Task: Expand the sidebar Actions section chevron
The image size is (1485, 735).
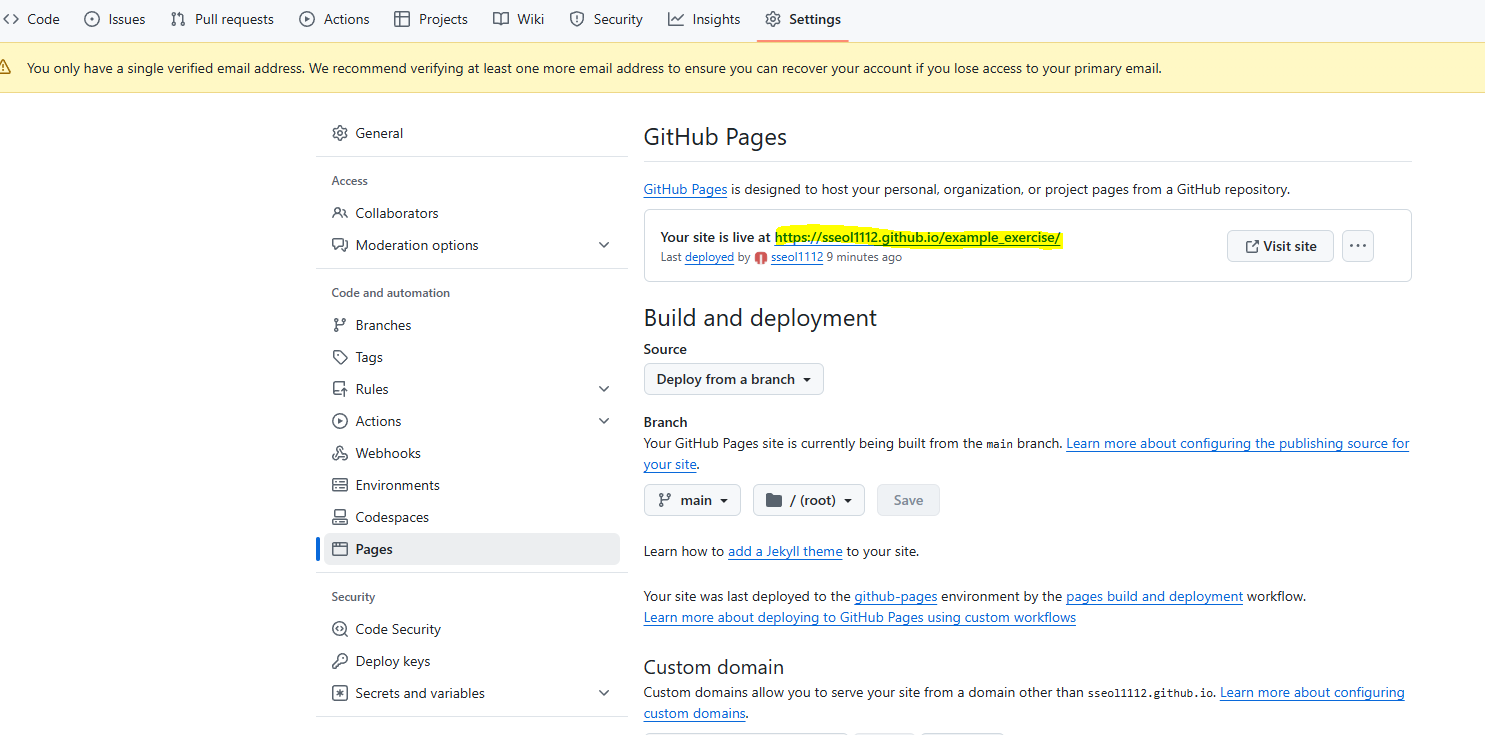Action: click(x=604, y=421)
